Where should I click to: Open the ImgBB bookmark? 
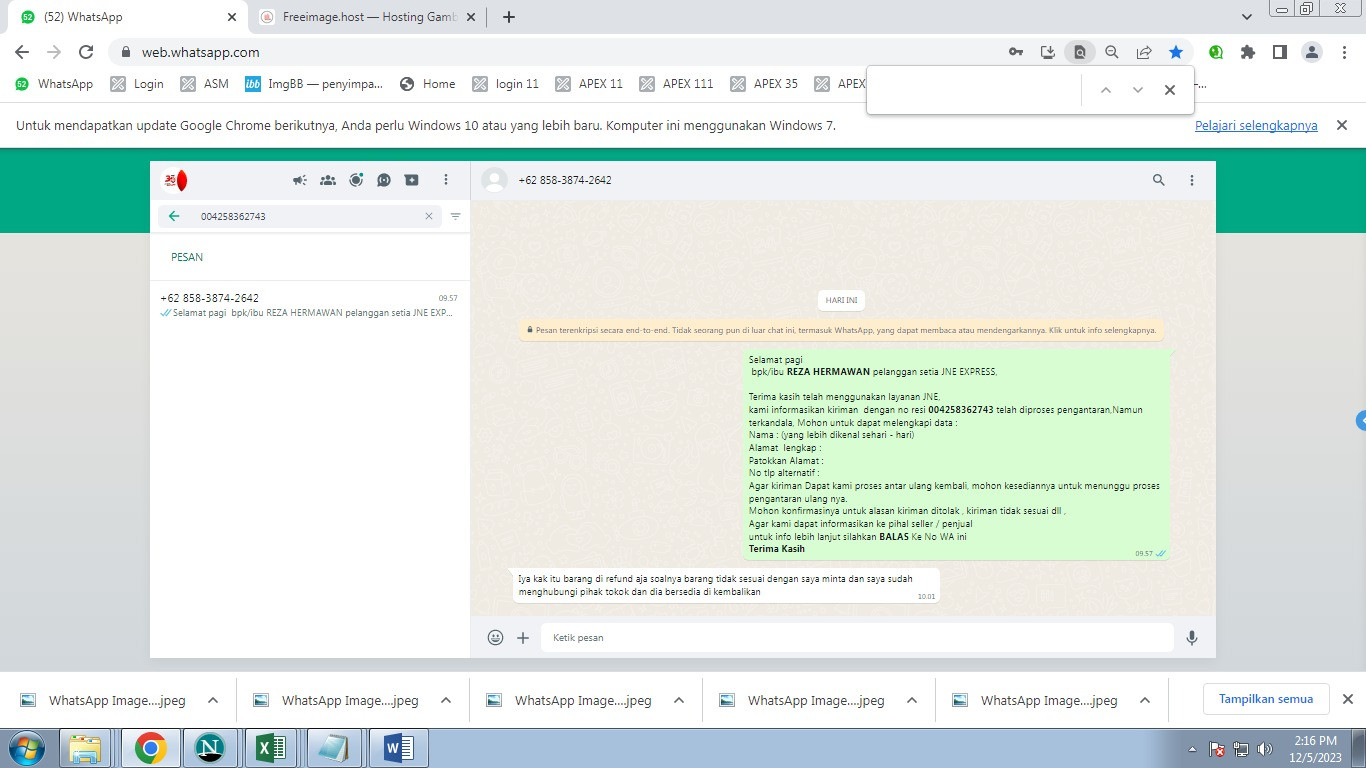tap(314, 84)
